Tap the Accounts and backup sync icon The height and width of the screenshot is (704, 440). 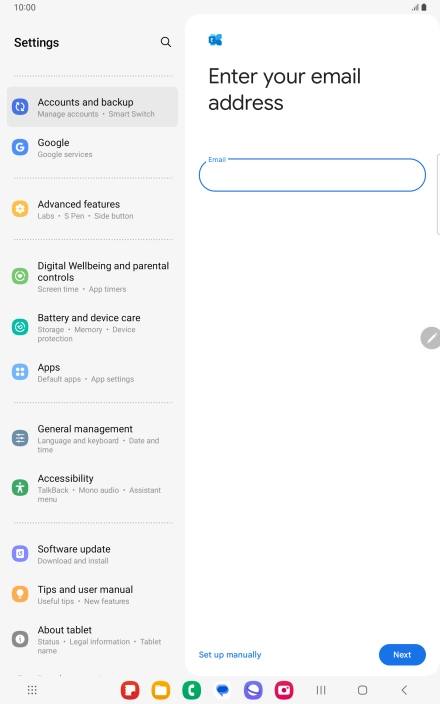point(20,107)
